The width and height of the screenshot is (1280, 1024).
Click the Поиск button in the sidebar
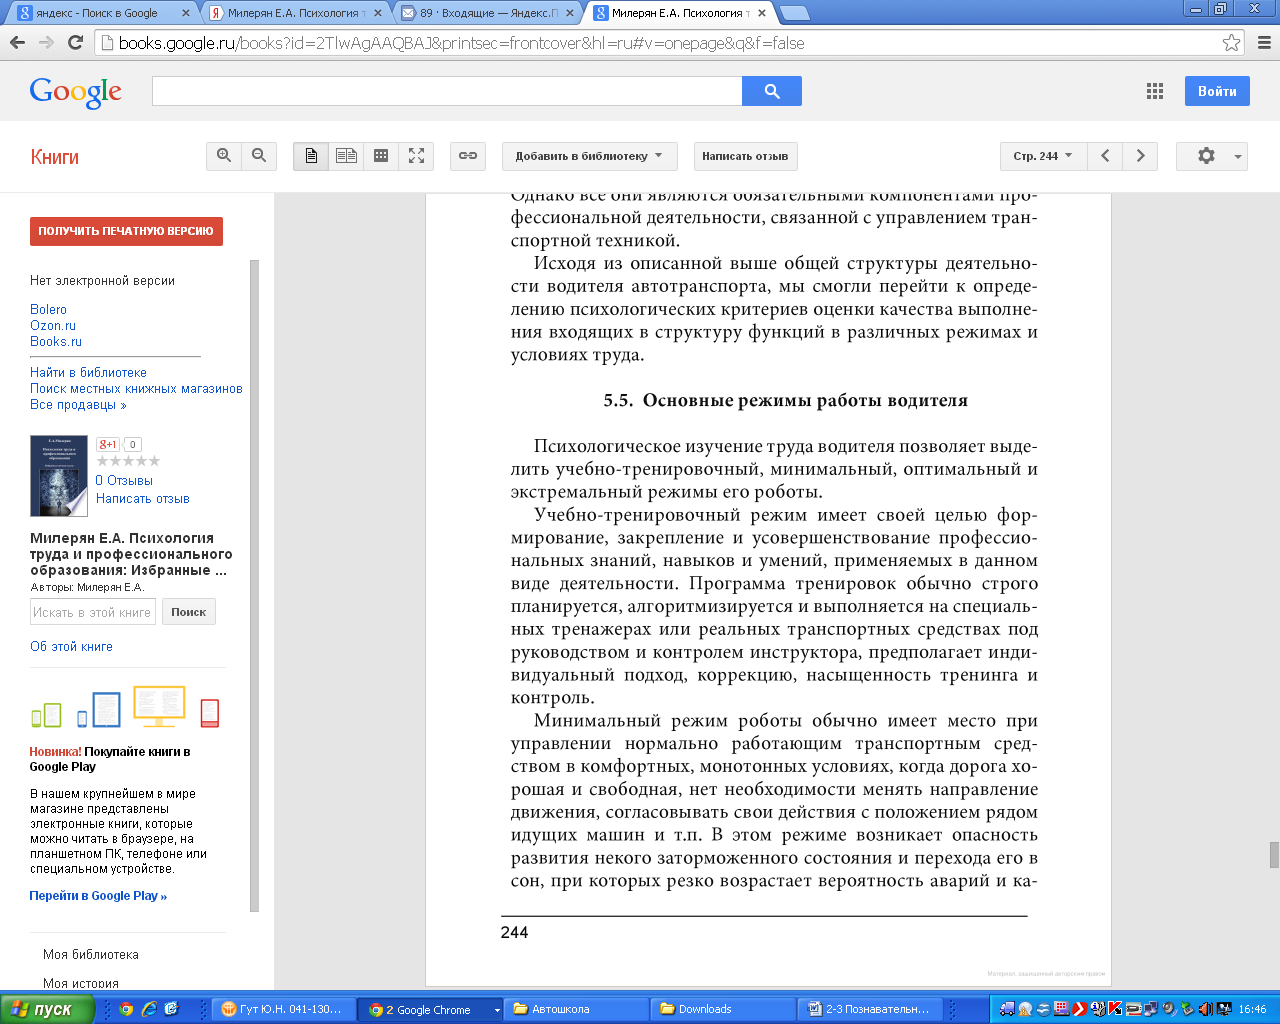[x=188, y=612]
